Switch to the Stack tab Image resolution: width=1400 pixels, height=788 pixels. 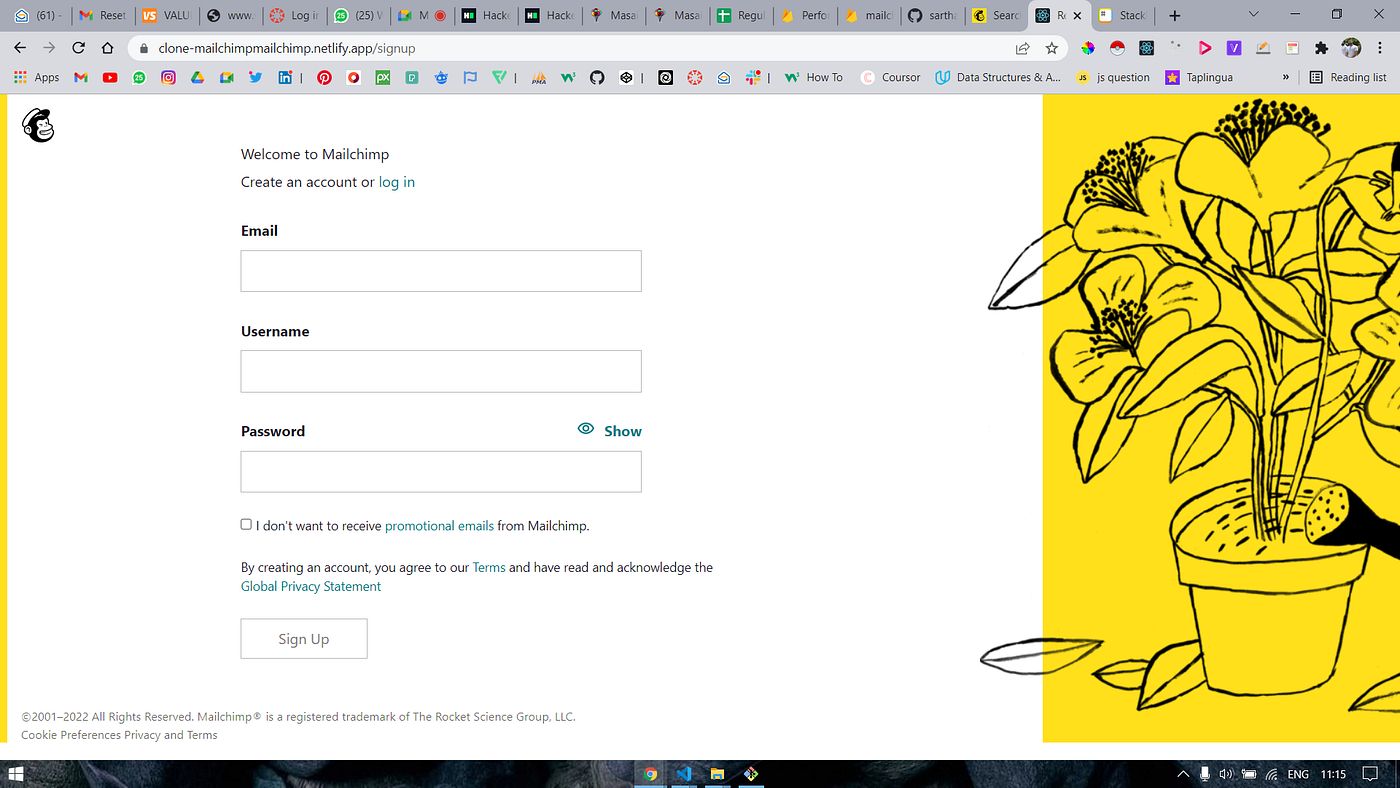(x=1123, y=15)
